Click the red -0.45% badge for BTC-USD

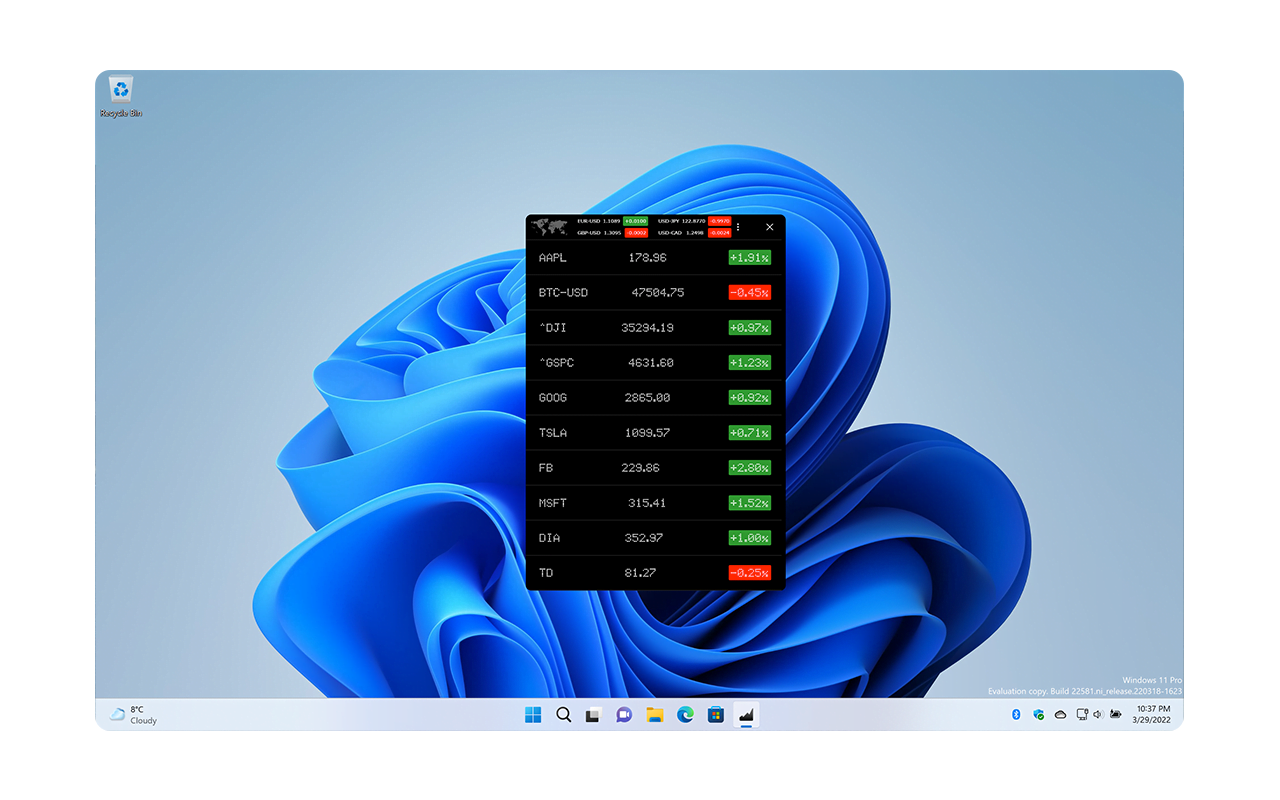(750, 292)
